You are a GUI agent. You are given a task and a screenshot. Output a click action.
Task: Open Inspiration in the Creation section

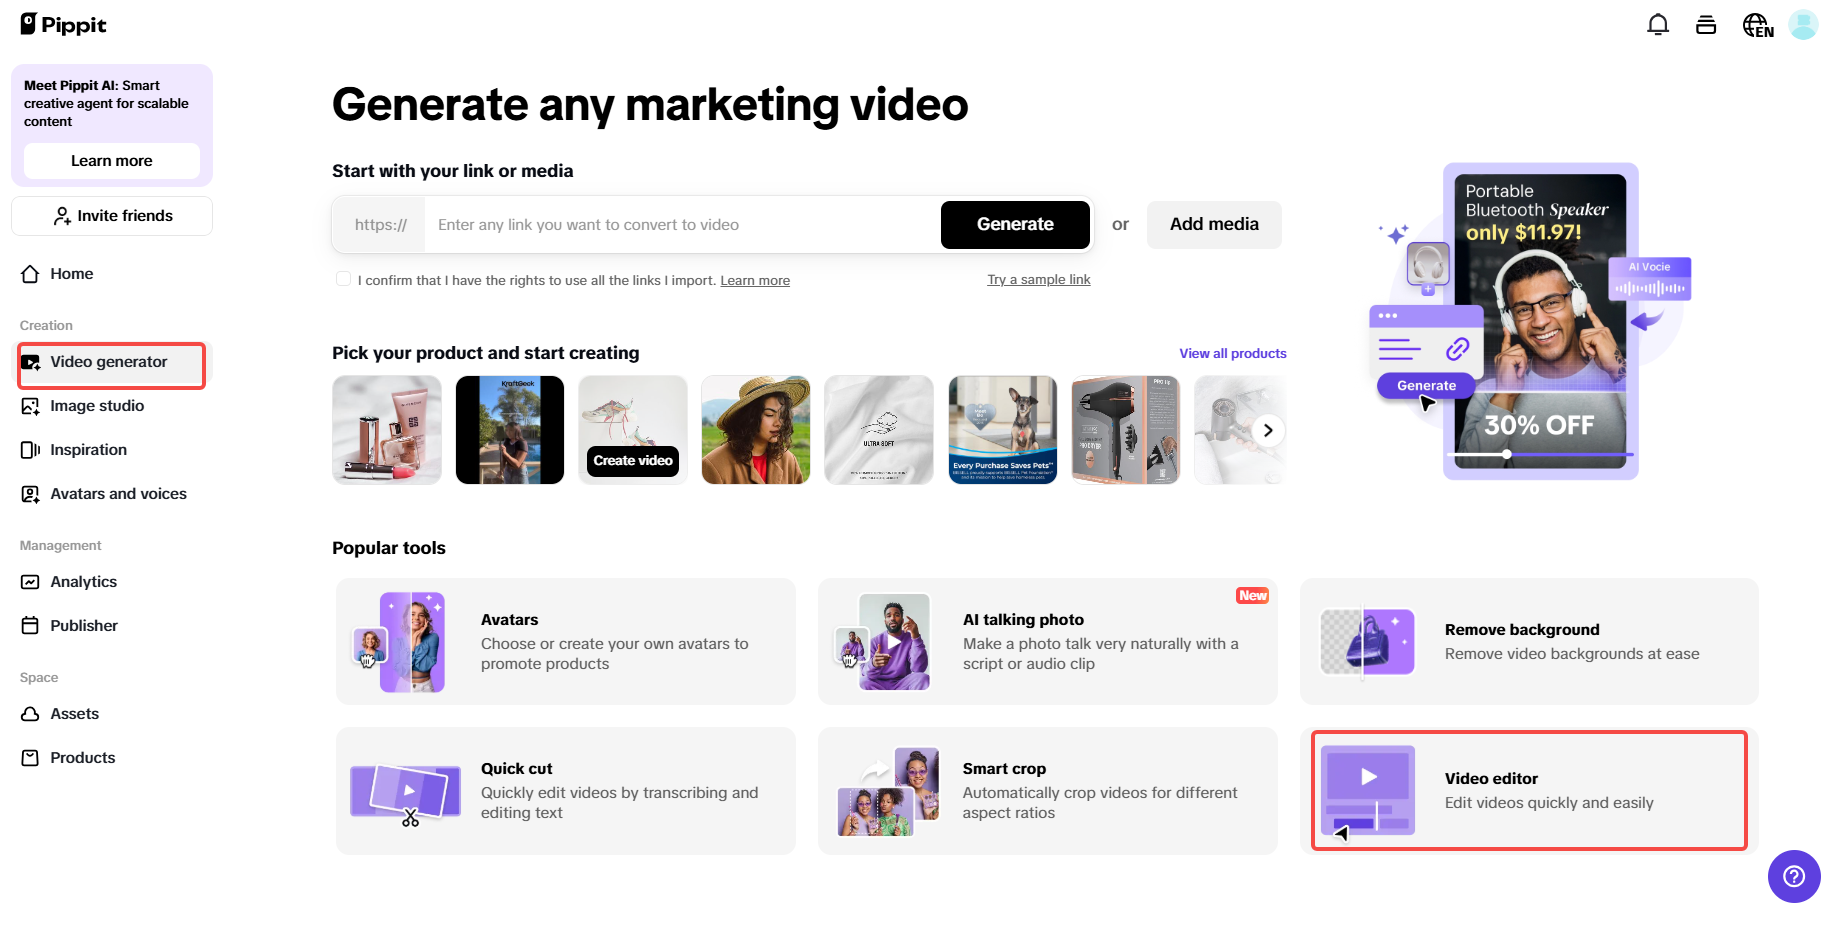[88, 449]
